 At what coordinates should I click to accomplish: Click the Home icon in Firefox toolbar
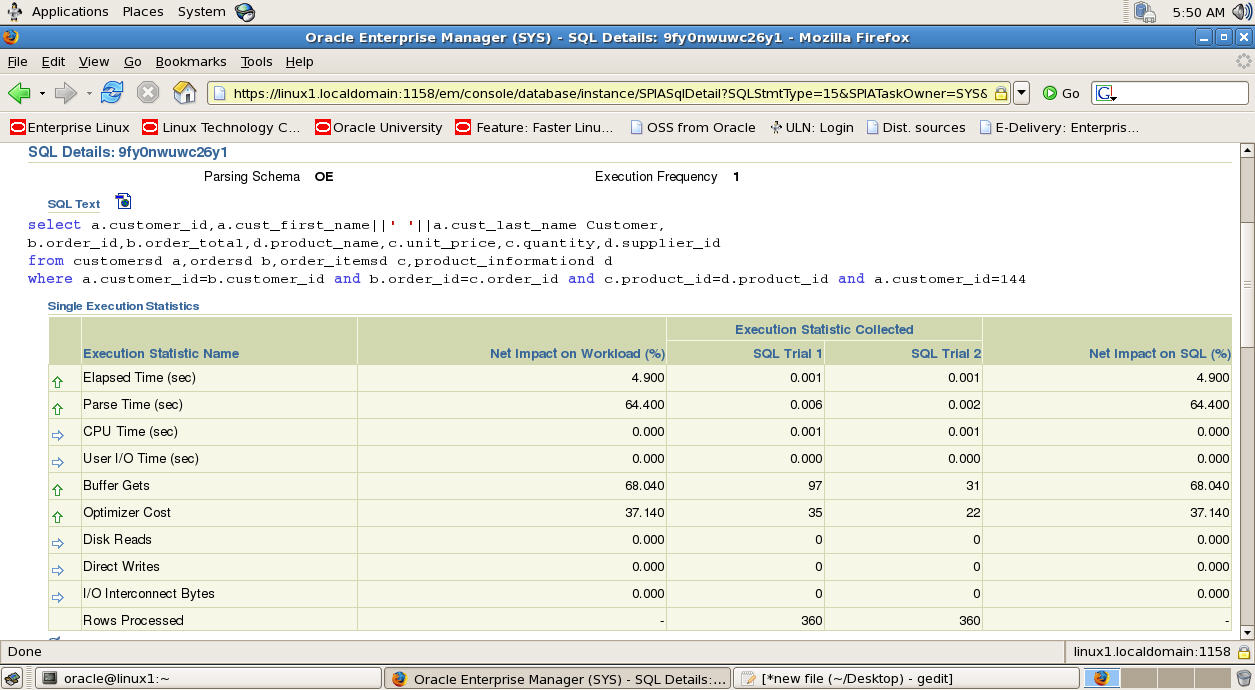(184, 92)
